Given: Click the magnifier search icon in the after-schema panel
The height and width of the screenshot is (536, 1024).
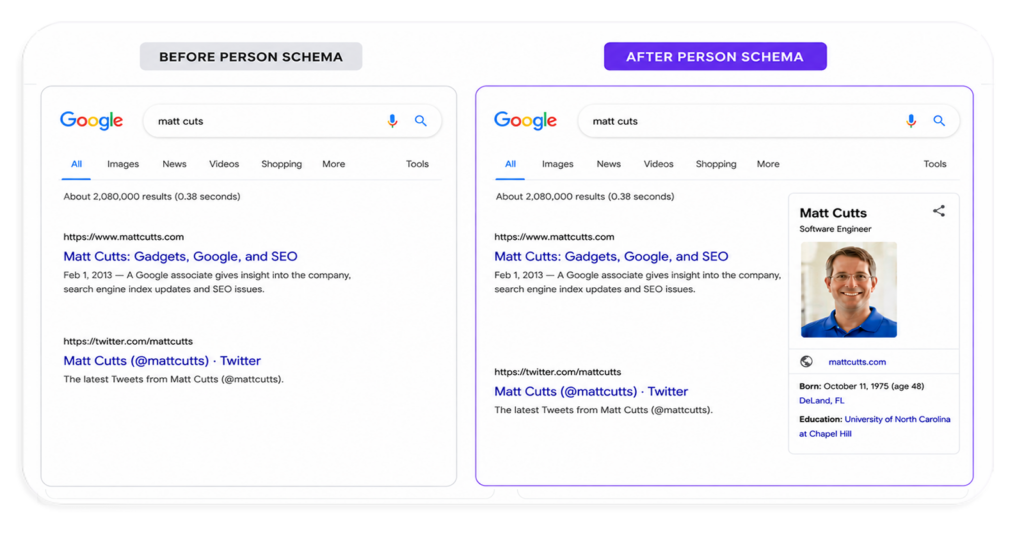Looking at the screenshot, I should tap(939, 121).
